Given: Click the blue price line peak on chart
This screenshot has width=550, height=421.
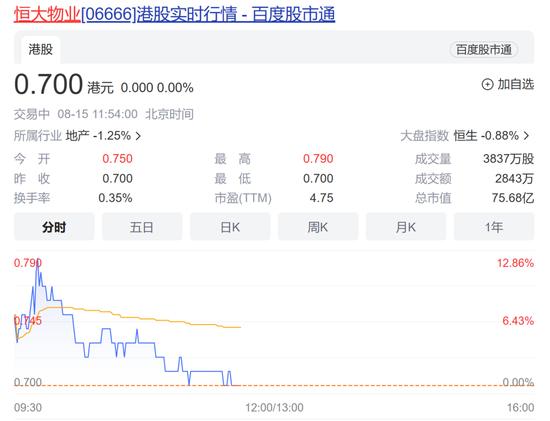Looking at the screenshot, I should [37, 260].
